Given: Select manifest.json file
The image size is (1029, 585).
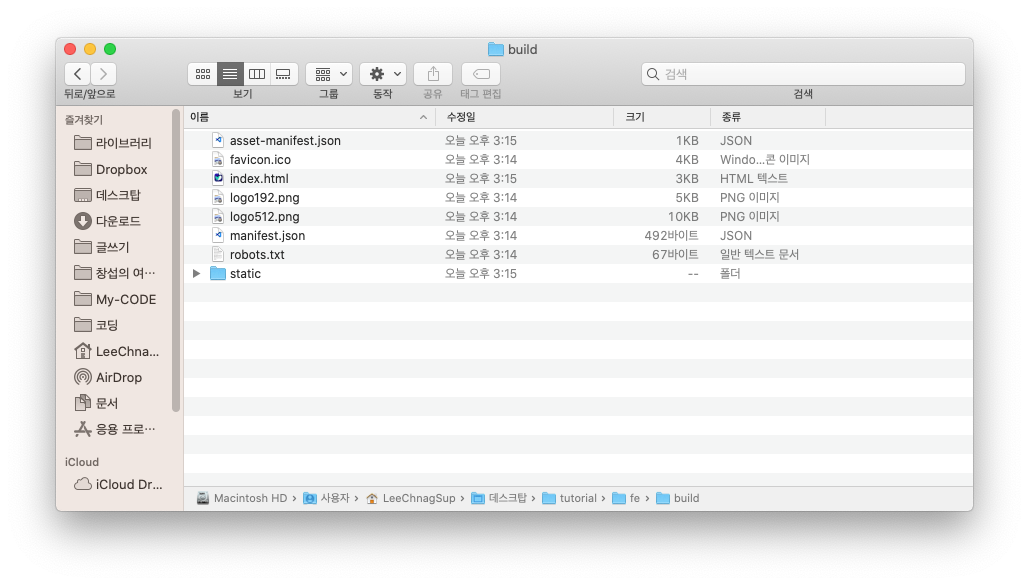Looking at the screenshot, I should tap(578, 236).
